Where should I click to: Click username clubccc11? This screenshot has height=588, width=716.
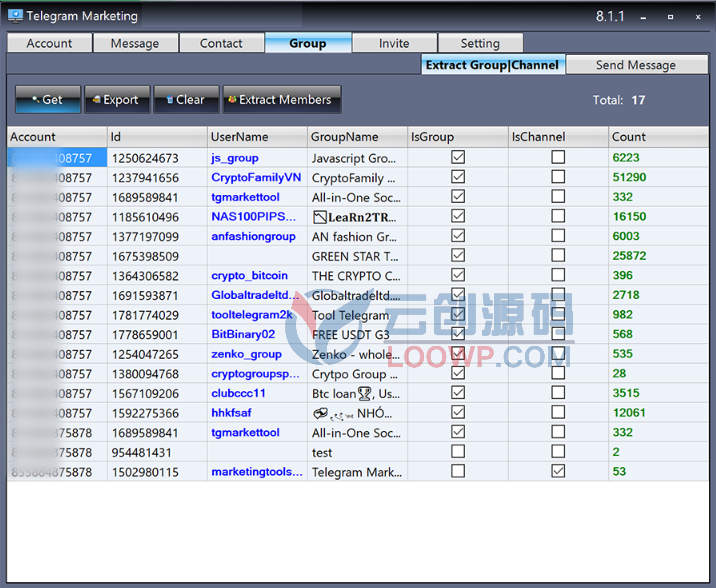click(x=238, y=393)
